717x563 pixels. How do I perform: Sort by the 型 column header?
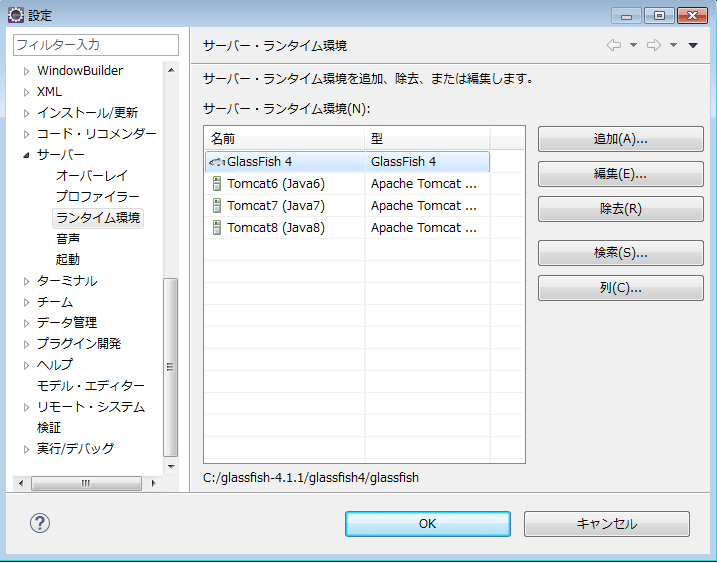pos(427,139)
